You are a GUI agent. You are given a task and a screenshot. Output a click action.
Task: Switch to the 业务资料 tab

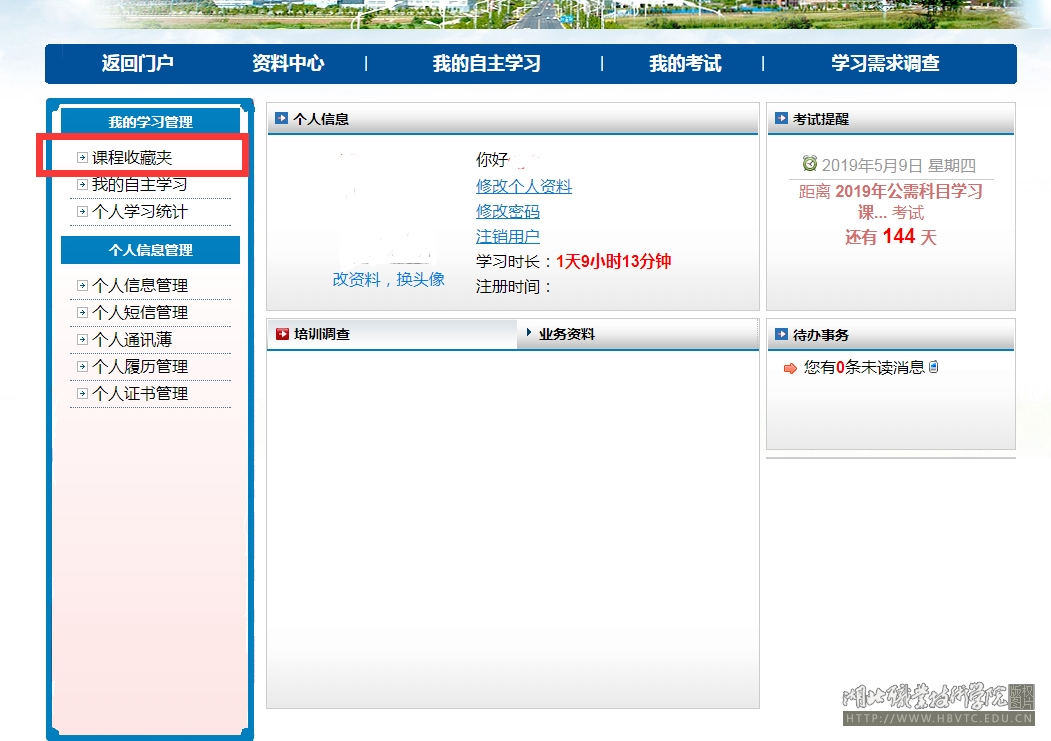coord(566,335)
